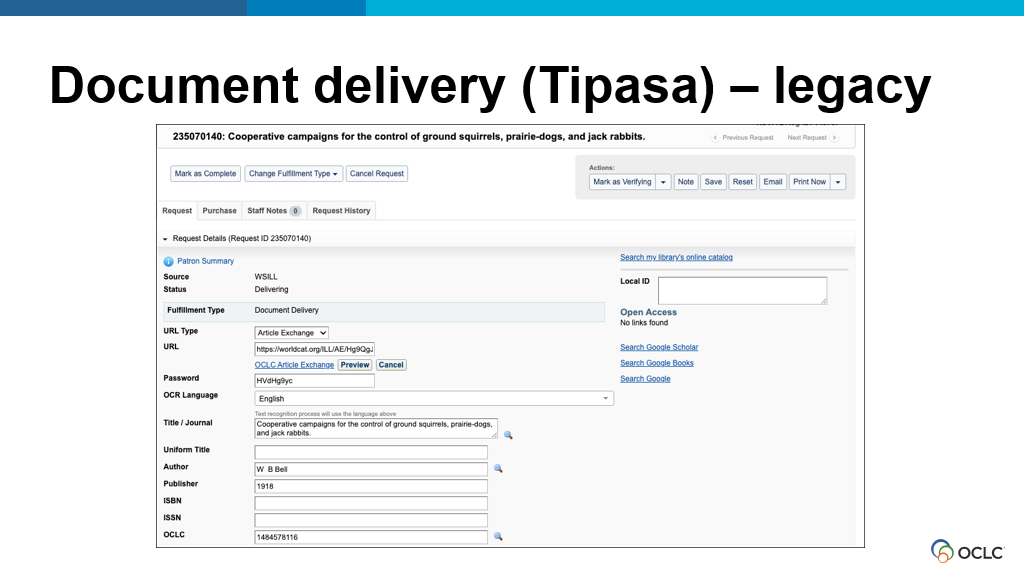
Task: Open dropdown arrow next to Mark as Verifying
Action: coord(663,182)
